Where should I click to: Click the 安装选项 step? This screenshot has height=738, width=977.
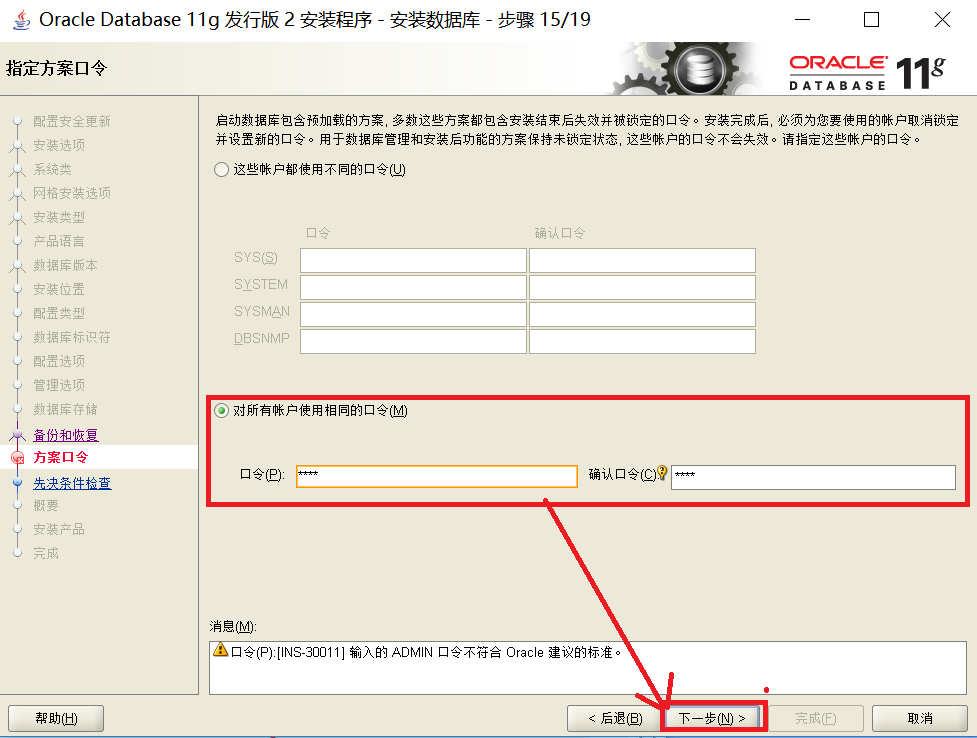pyautogui.click(x=59, y=145)
